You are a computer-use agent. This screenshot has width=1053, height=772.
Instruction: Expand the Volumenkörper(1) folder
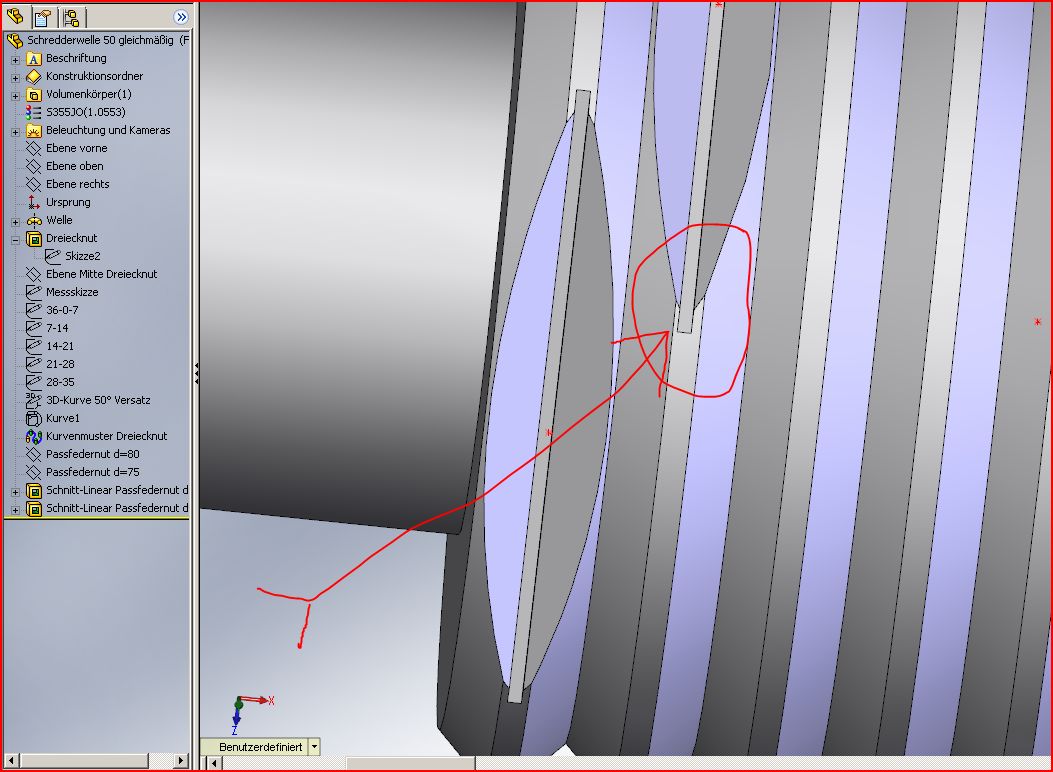coord(15,96)
